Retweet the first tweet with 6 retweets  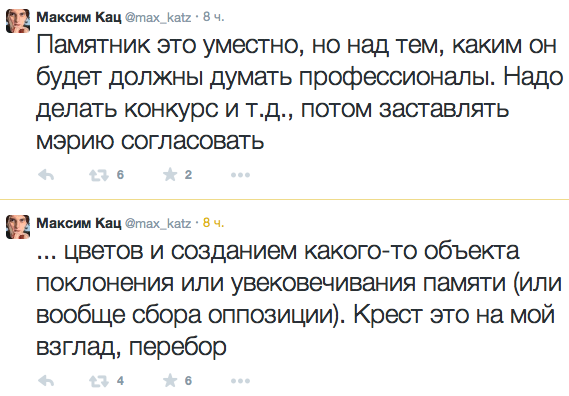coord(99,175)
